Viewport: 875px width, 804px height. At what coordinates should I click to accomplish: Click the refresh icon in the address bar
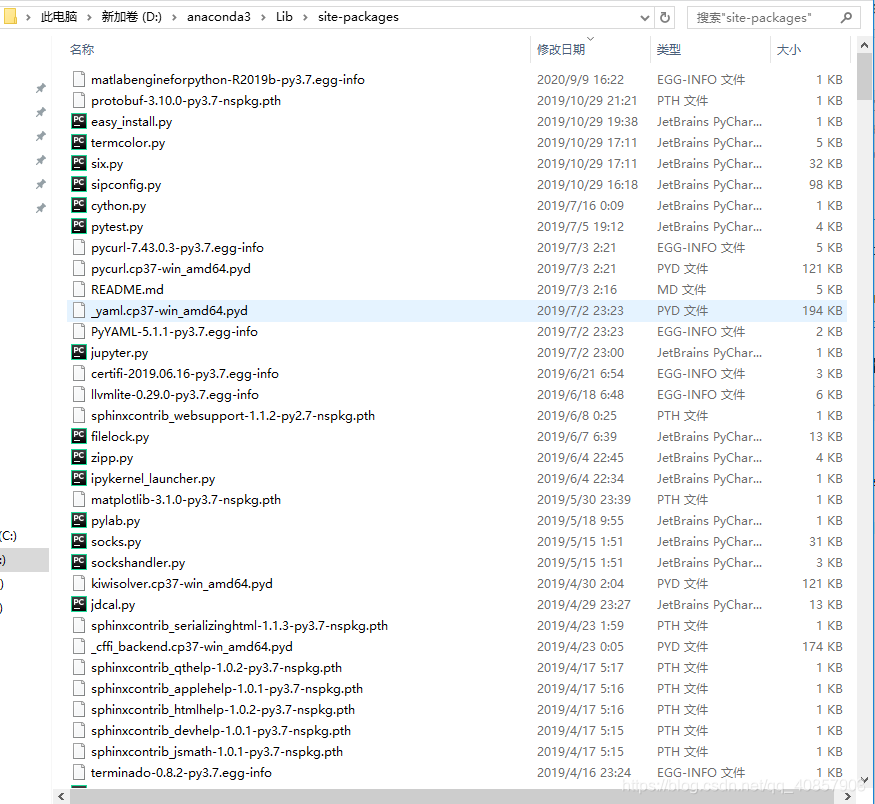664,16
